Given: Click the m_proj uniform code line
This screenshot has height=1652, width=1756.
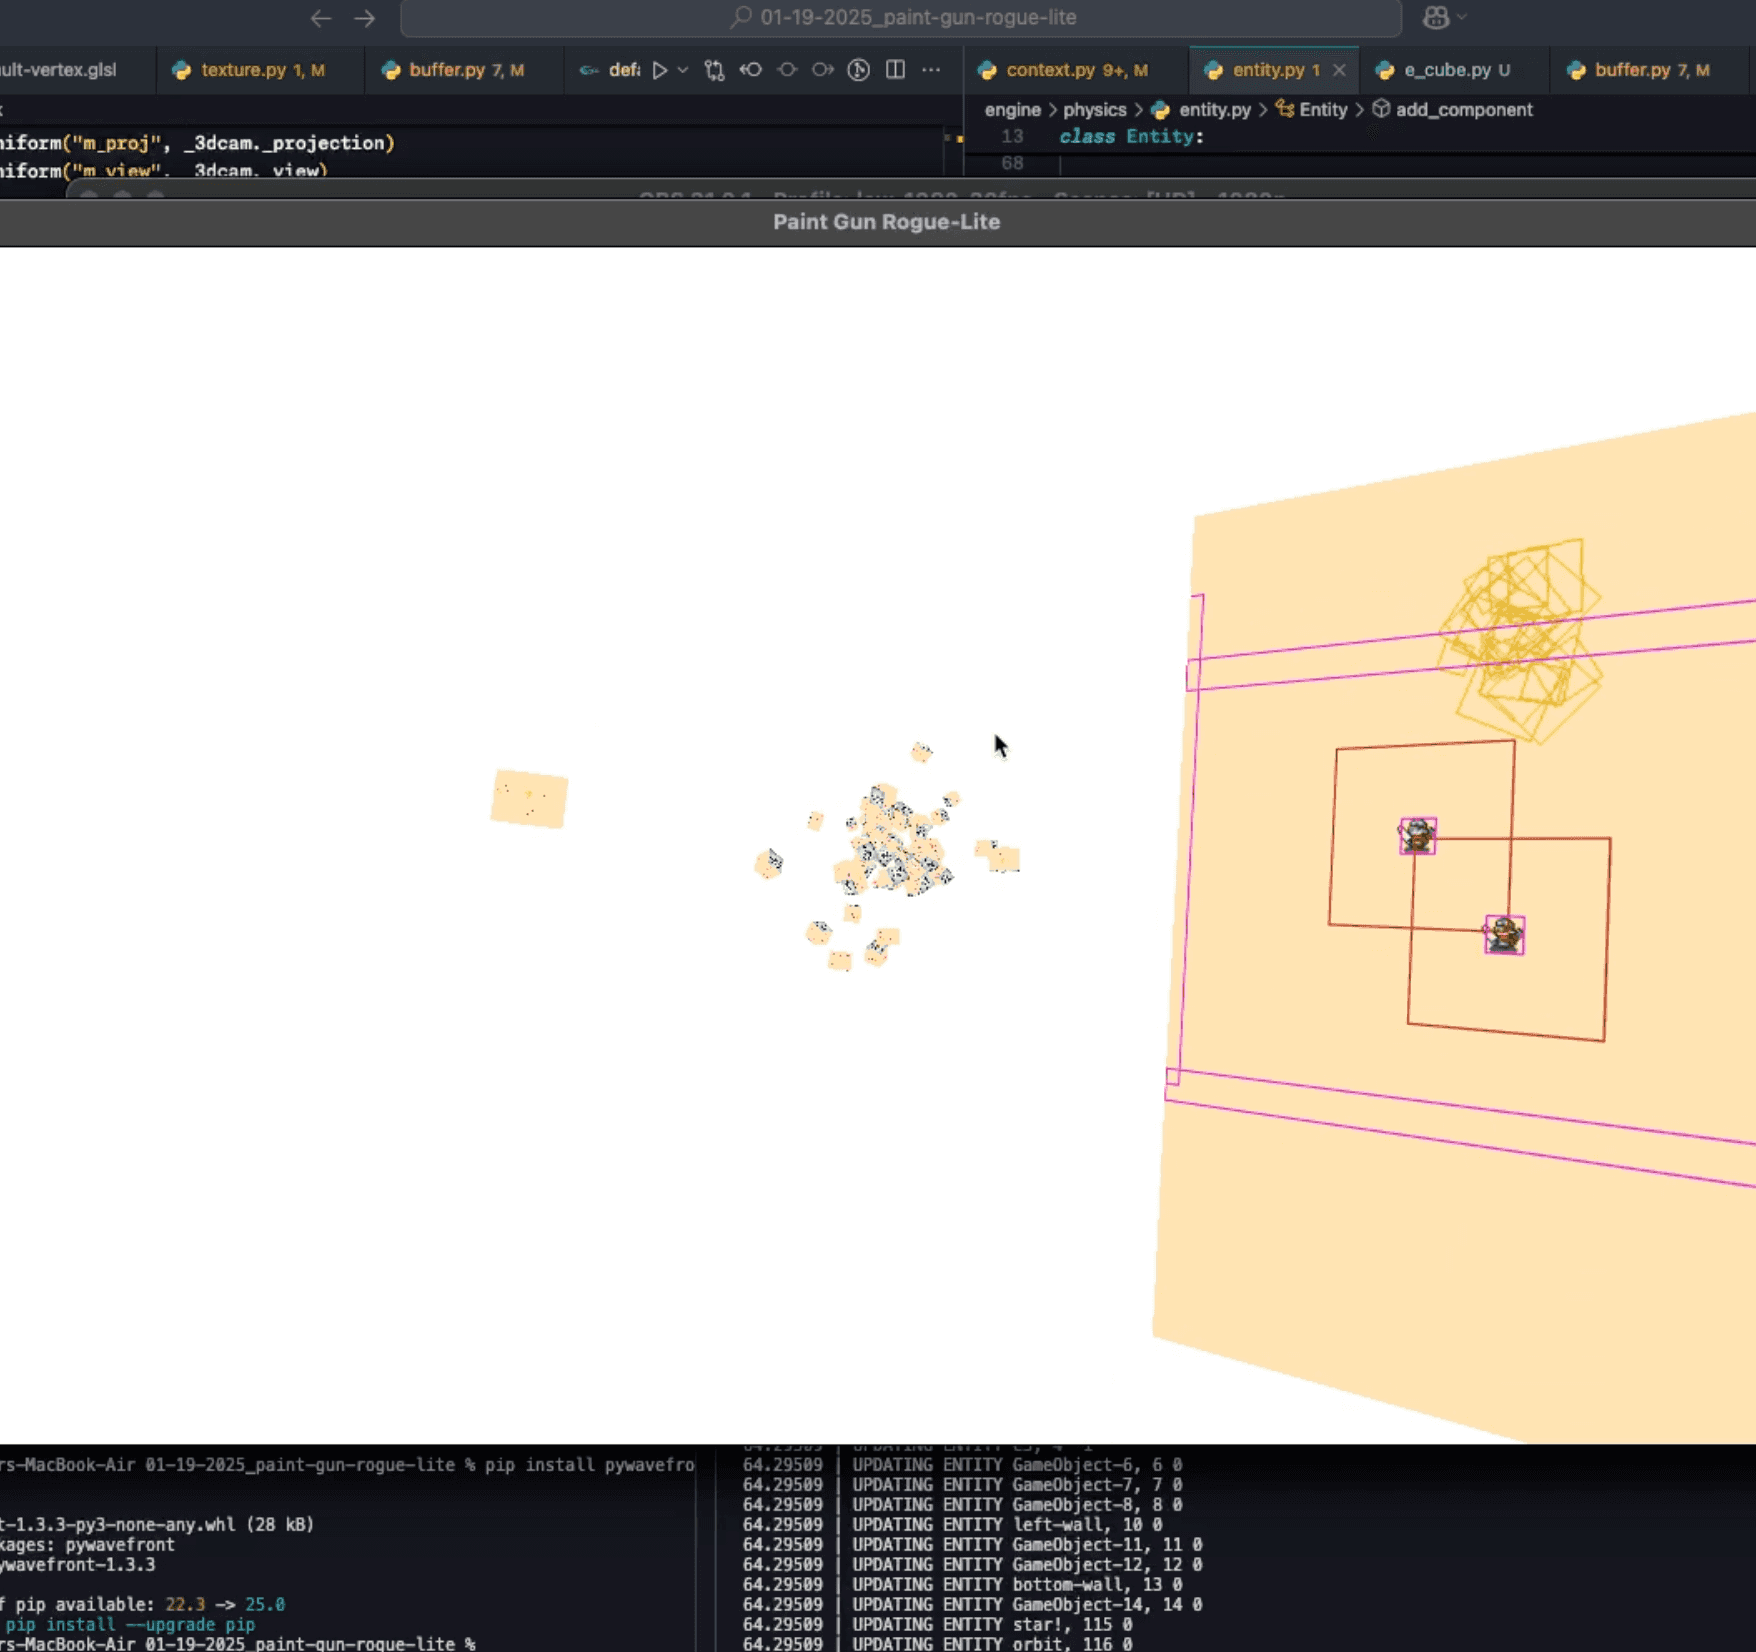Looking at the screenshot, I should (198, 143).
